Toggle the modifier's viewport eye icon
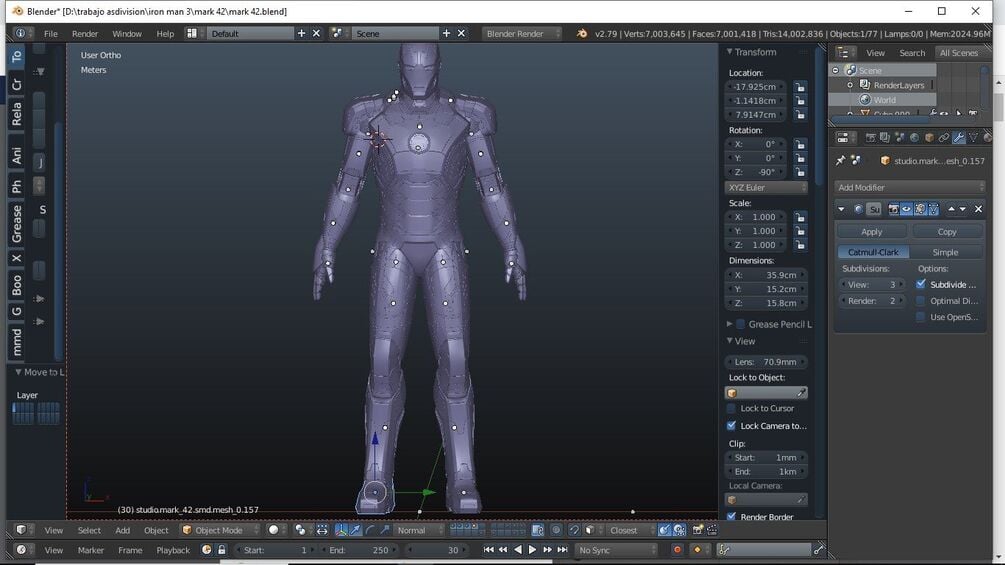Viewport: 1005px width, 565px height. click(906, 209)
